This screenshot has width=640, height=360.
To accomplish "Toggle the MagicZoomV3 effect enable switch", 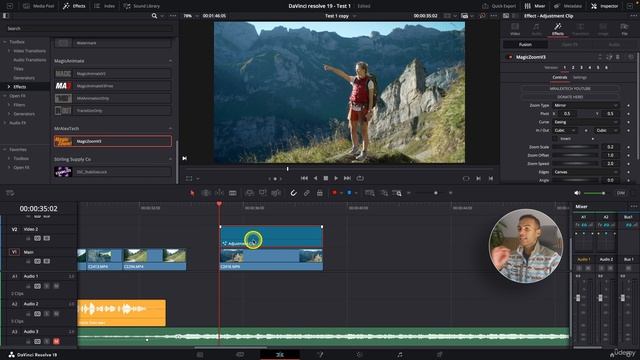I will [510, 57].
